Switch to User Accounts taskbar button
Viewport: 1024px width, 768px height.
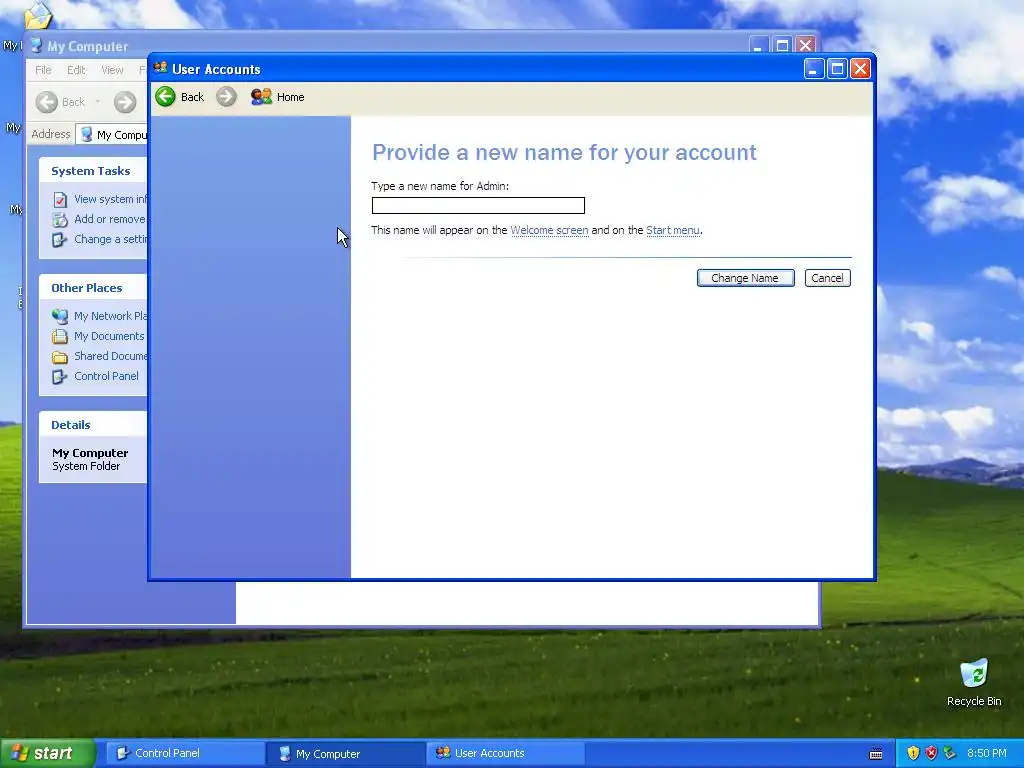tap(505, 753)
